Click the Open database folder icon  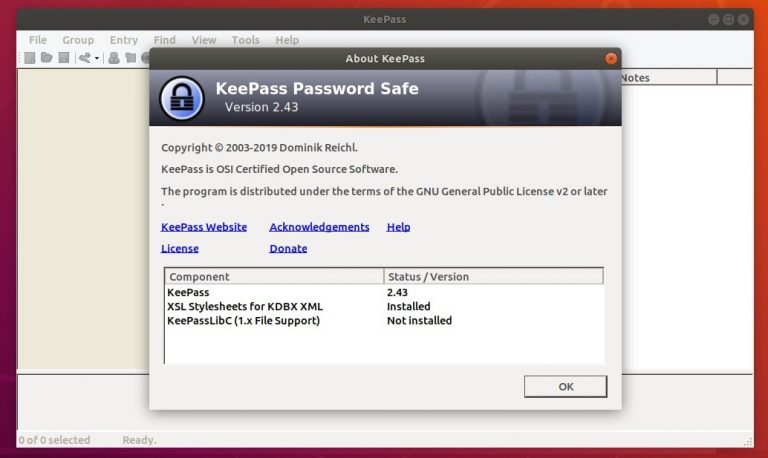point(47,58)
